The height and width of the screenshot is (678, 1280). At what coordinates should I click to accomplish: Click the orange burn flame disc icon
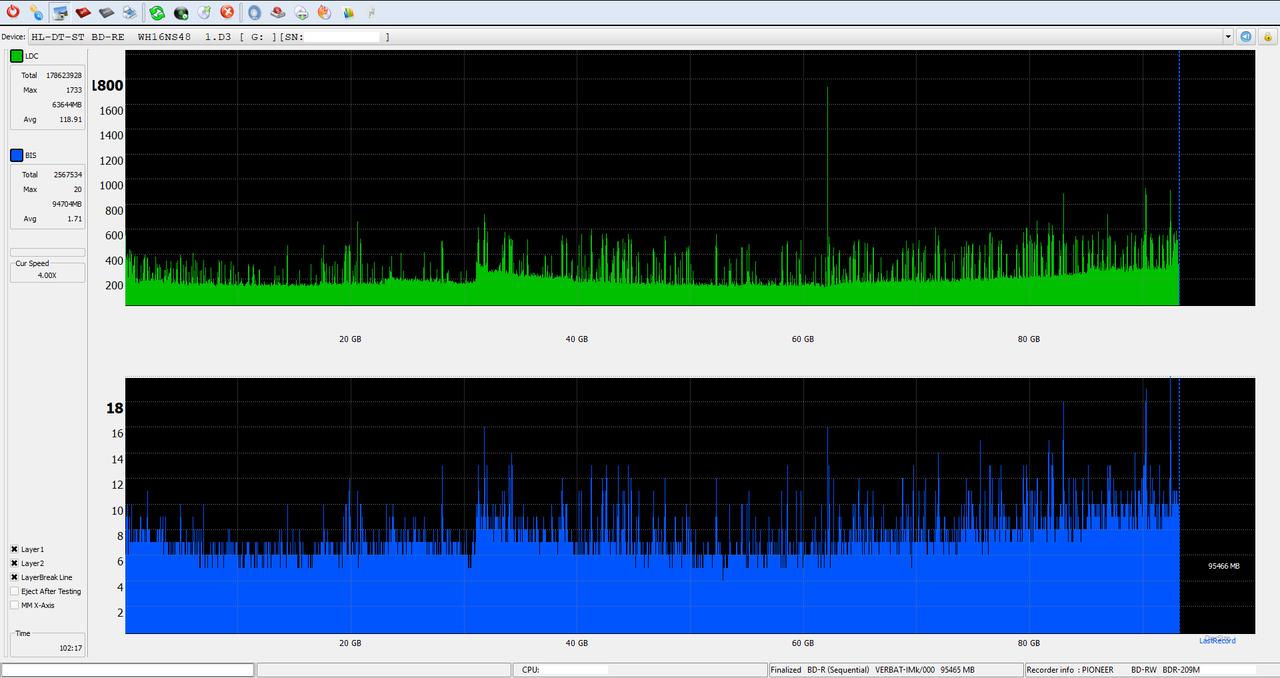tap(324, 12)
